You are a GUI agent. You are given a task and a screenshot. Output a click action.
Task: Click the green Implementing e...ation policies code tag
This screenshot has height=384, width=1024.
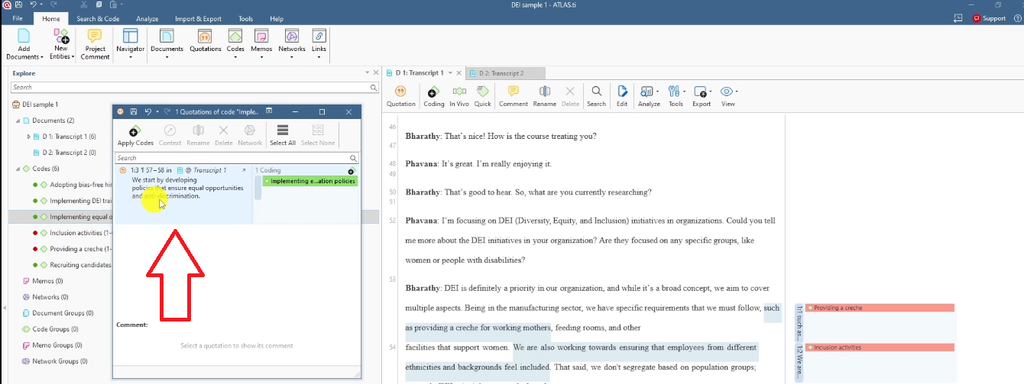coord(310,181)
